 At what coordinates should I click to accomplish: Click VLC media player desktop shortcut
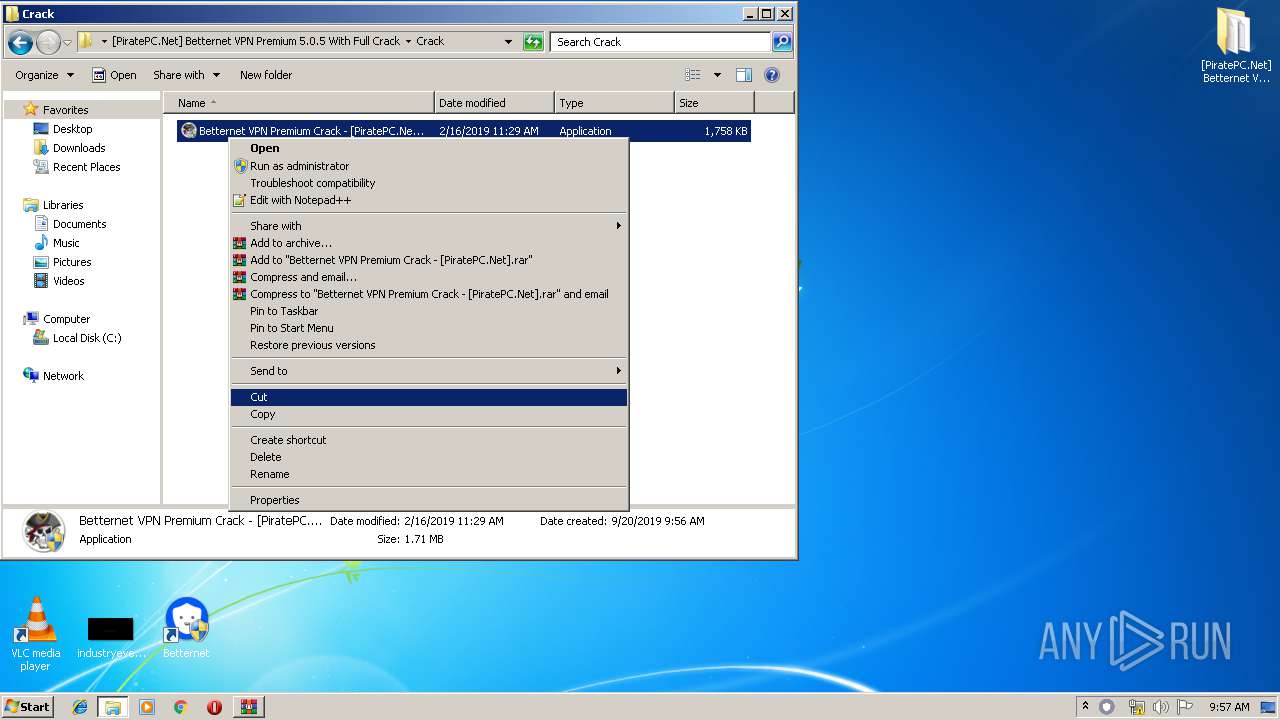[x=35, y=634]
